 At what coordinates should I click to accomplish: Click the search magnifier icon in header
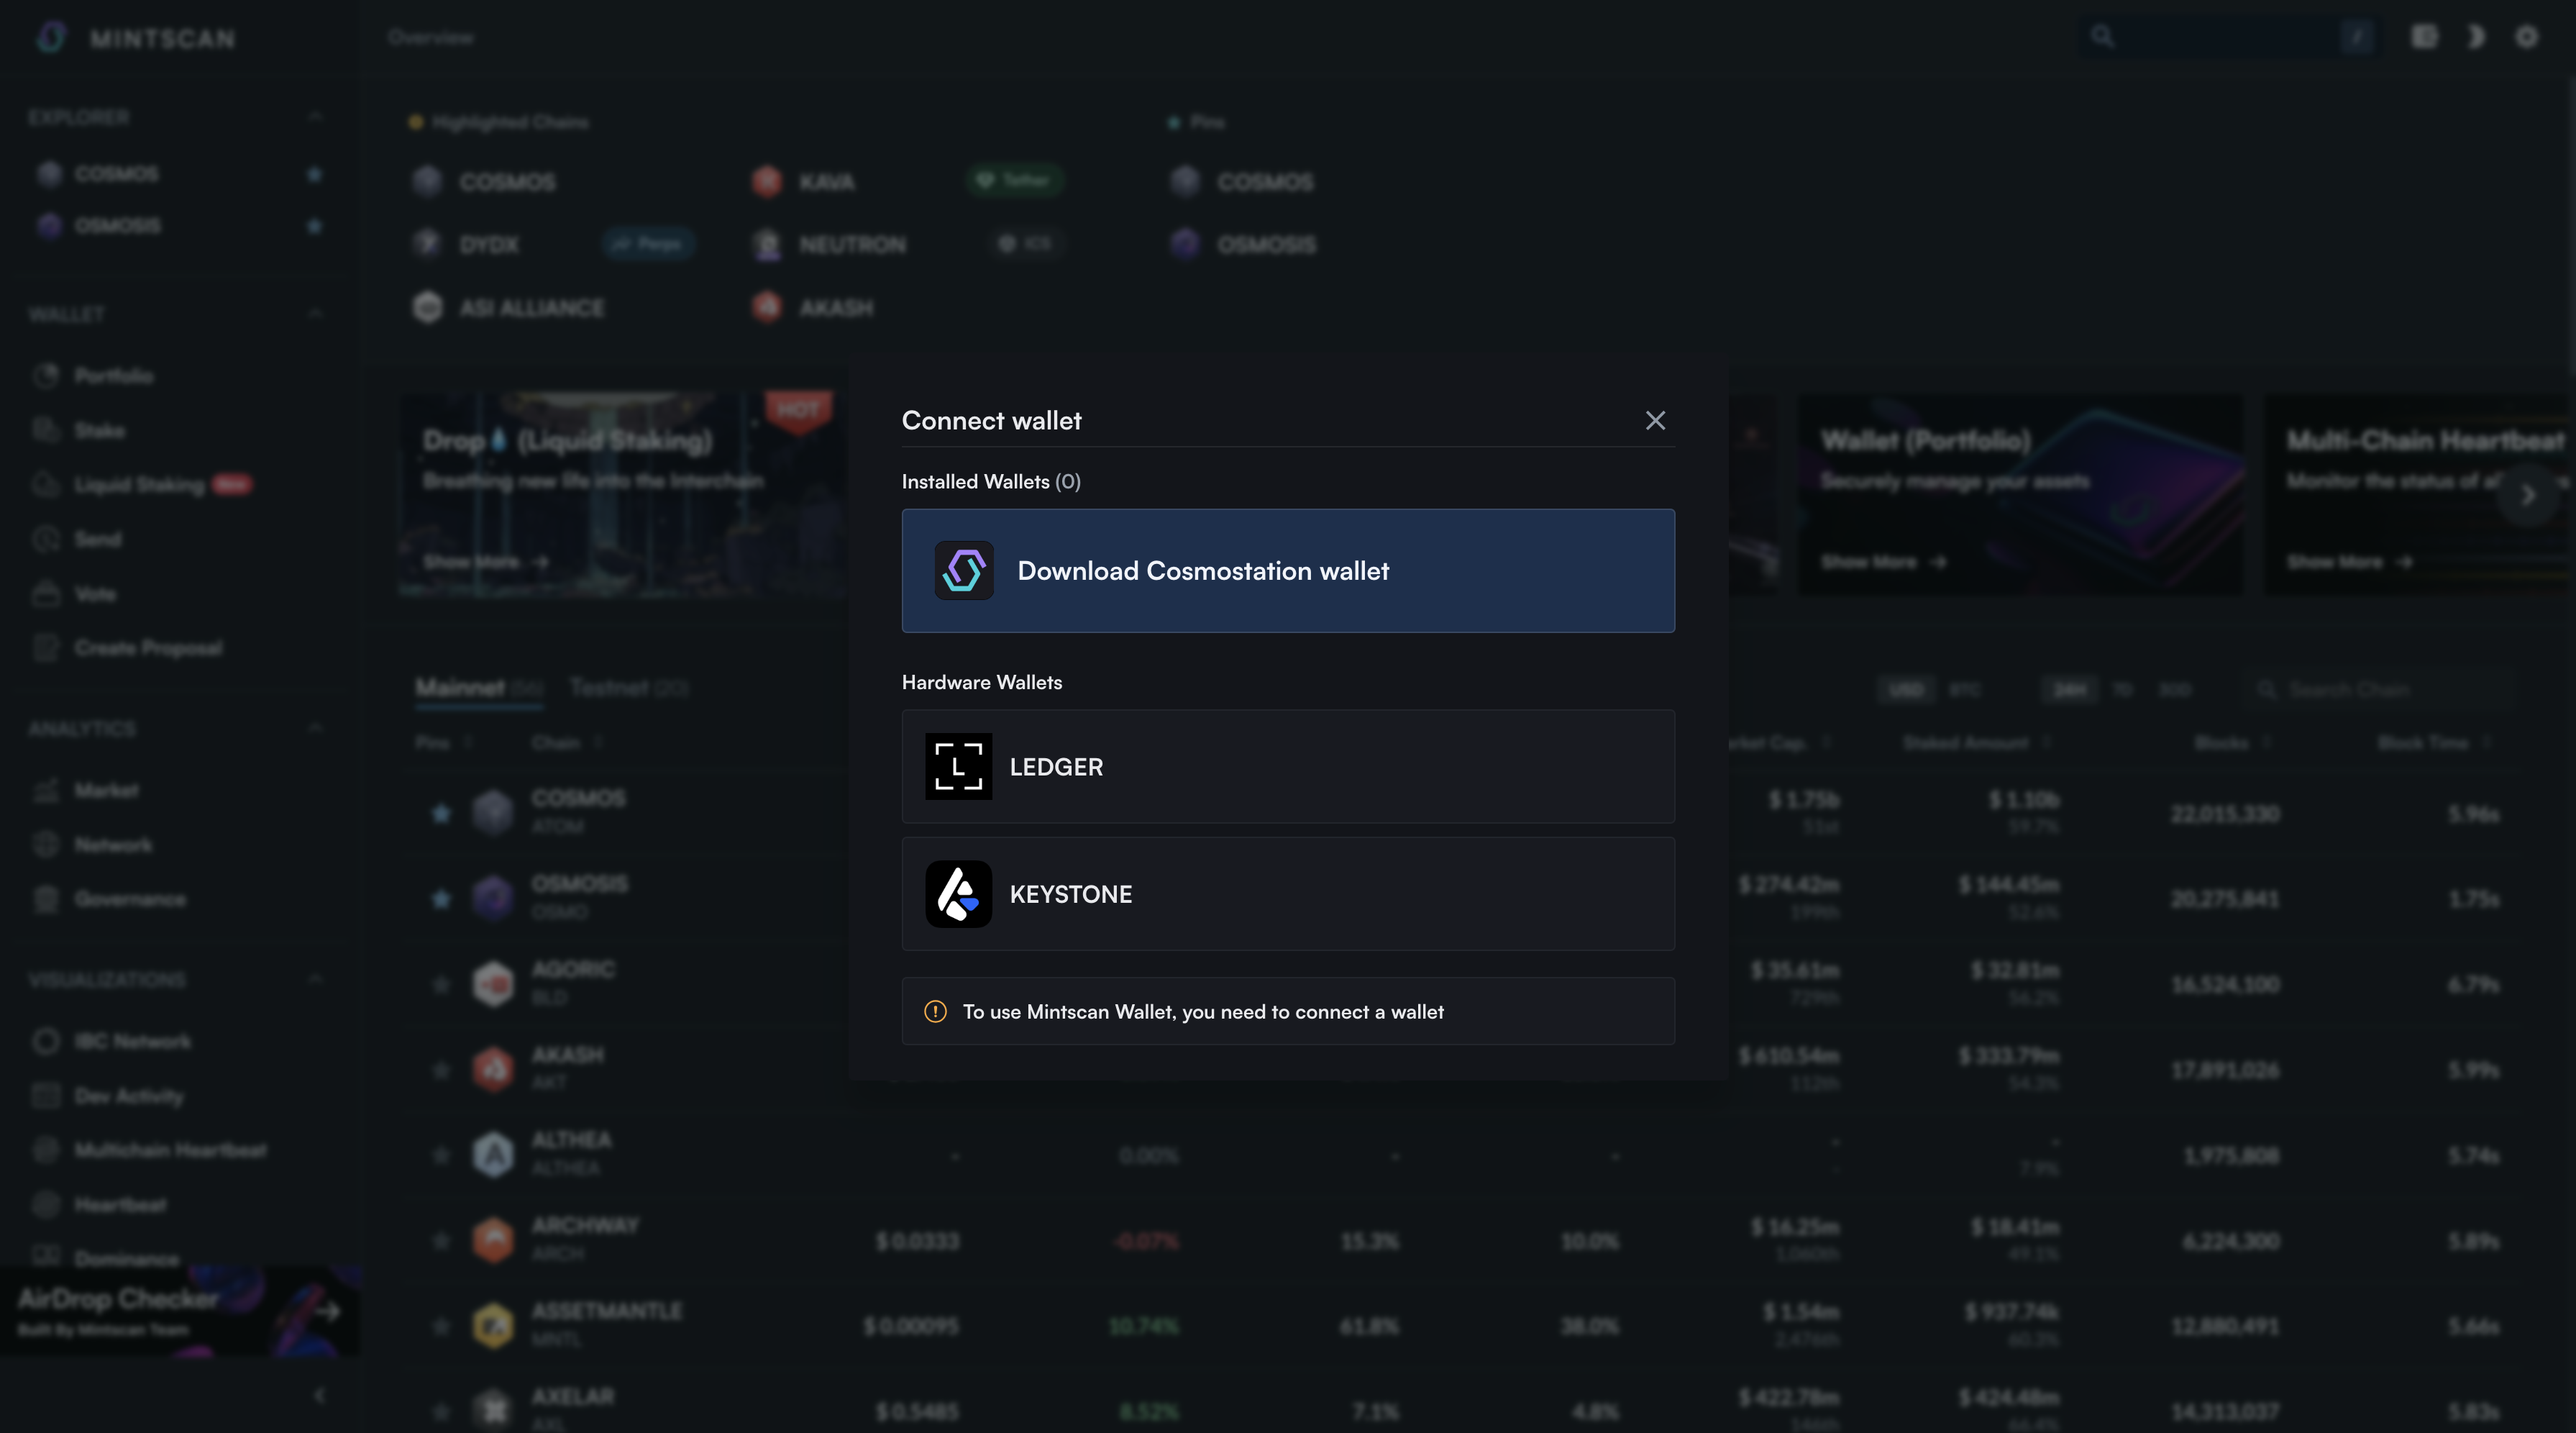(2102, 37)
